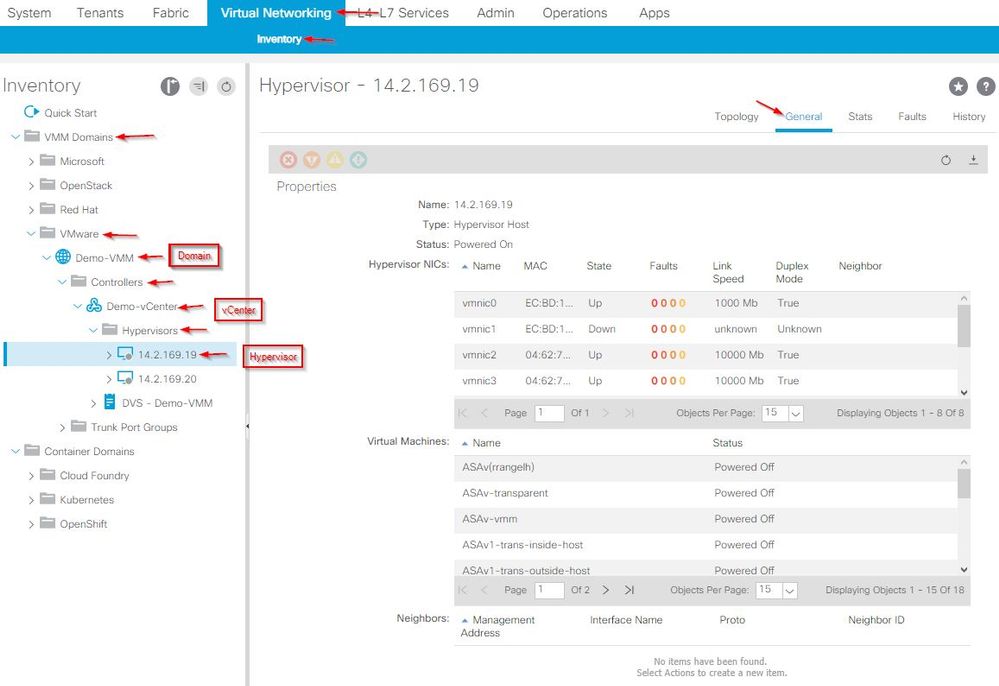
Task: Click the first Inventory toolbar icon
Action: [170, 86]
